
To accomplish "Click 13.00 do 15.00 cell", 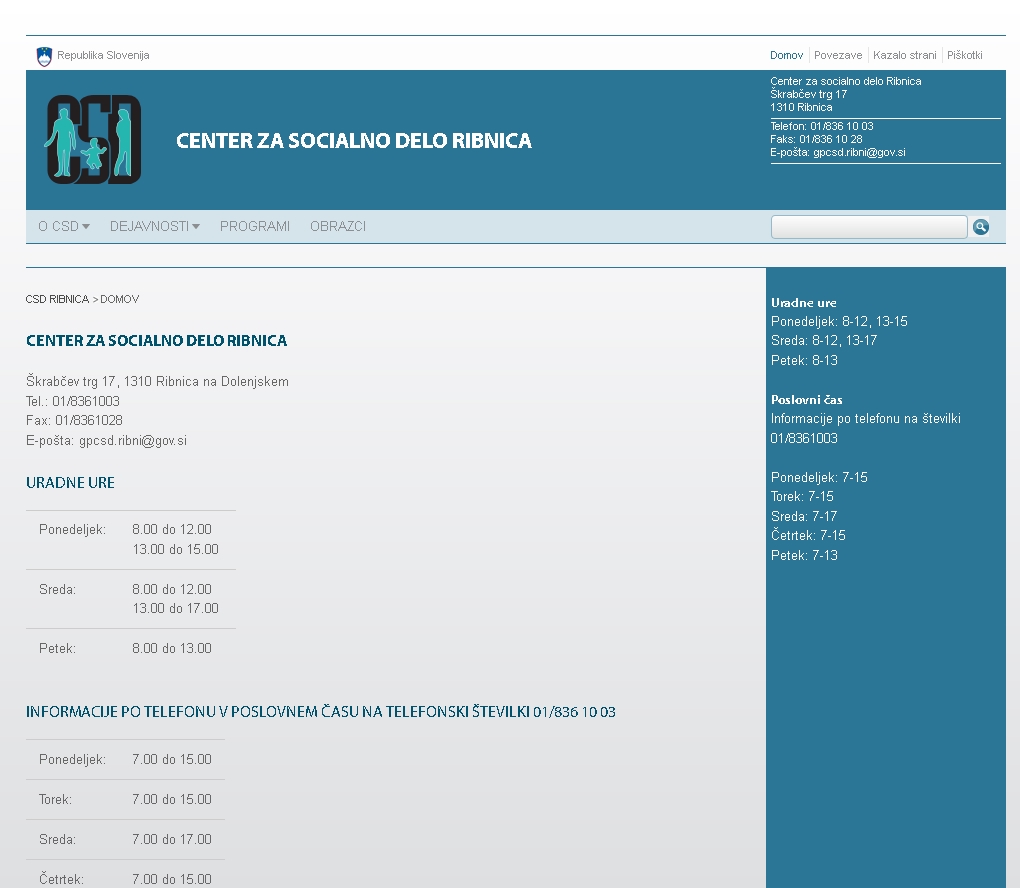I will pos(175,549).
